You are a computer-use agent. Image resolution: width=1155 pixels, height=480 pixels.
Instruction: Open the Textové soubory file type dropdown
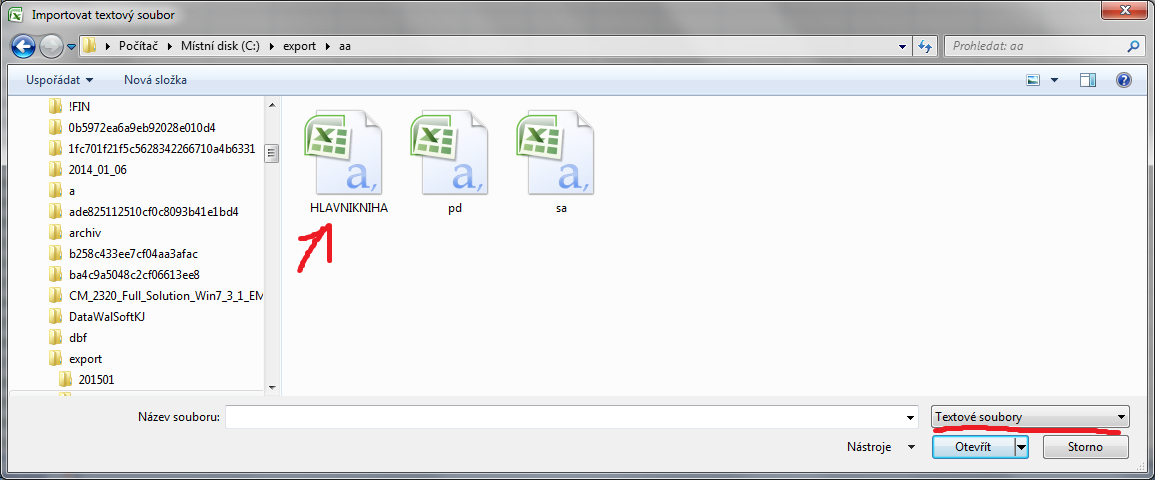[1030, 417]
